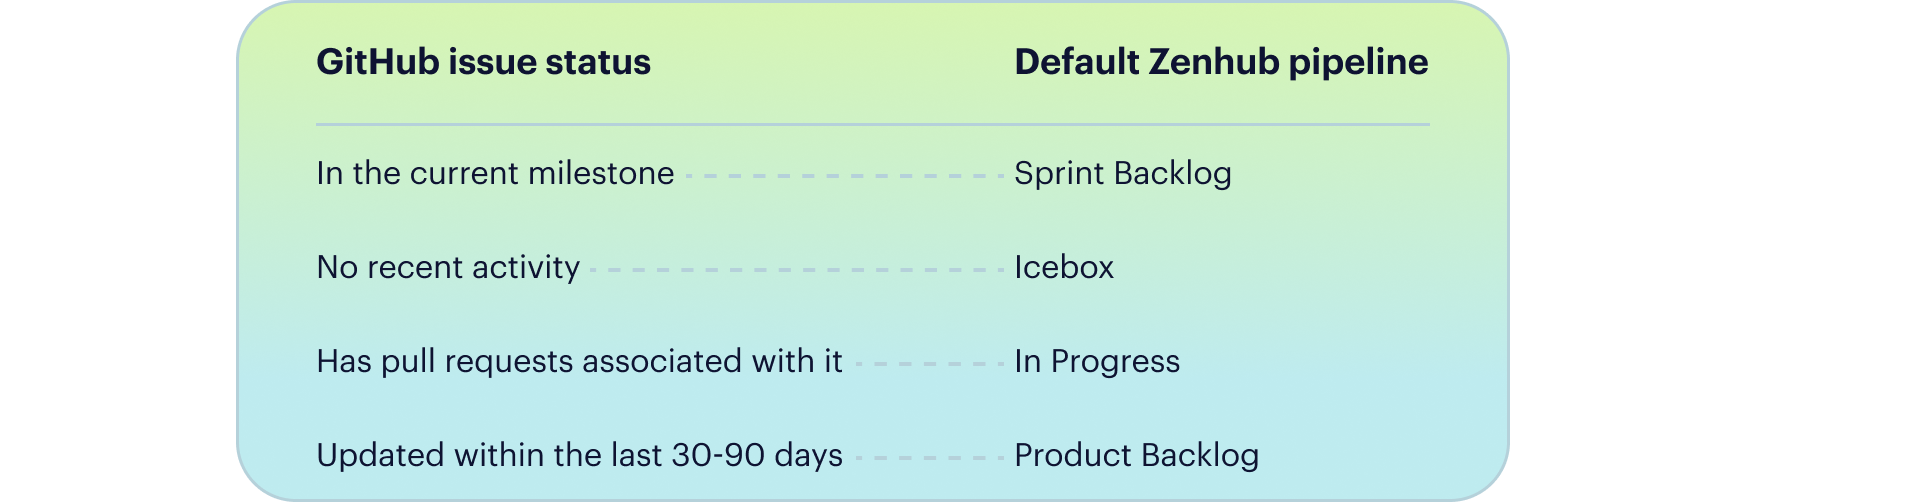1910x502 pixels.
Task: Select 'Updated within the last 30-90 days'
Action: 579,455
